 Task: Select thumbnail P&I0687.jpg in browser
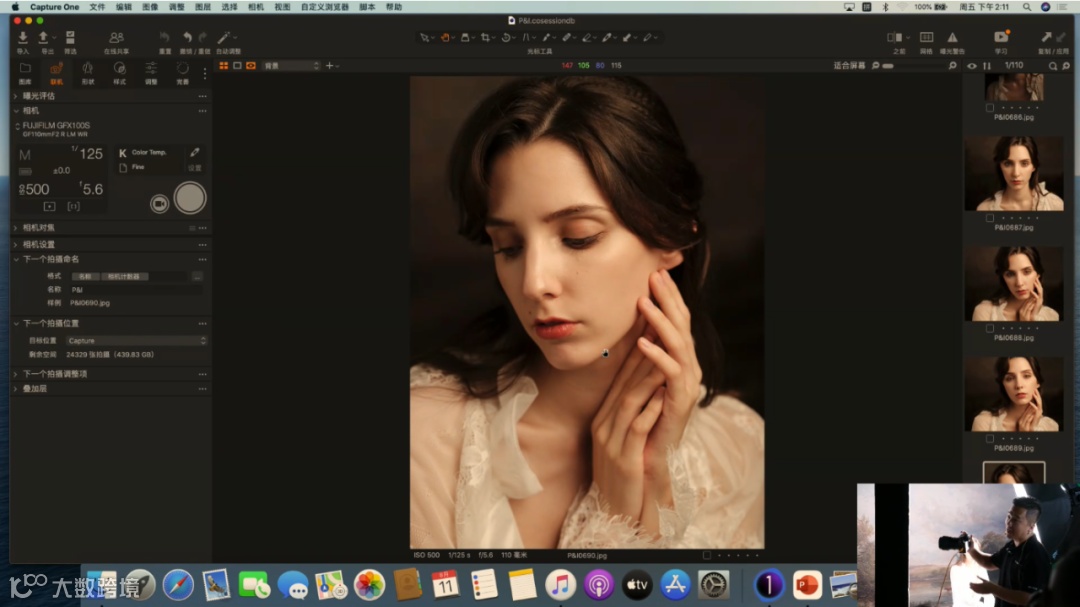click(1014, 173)
